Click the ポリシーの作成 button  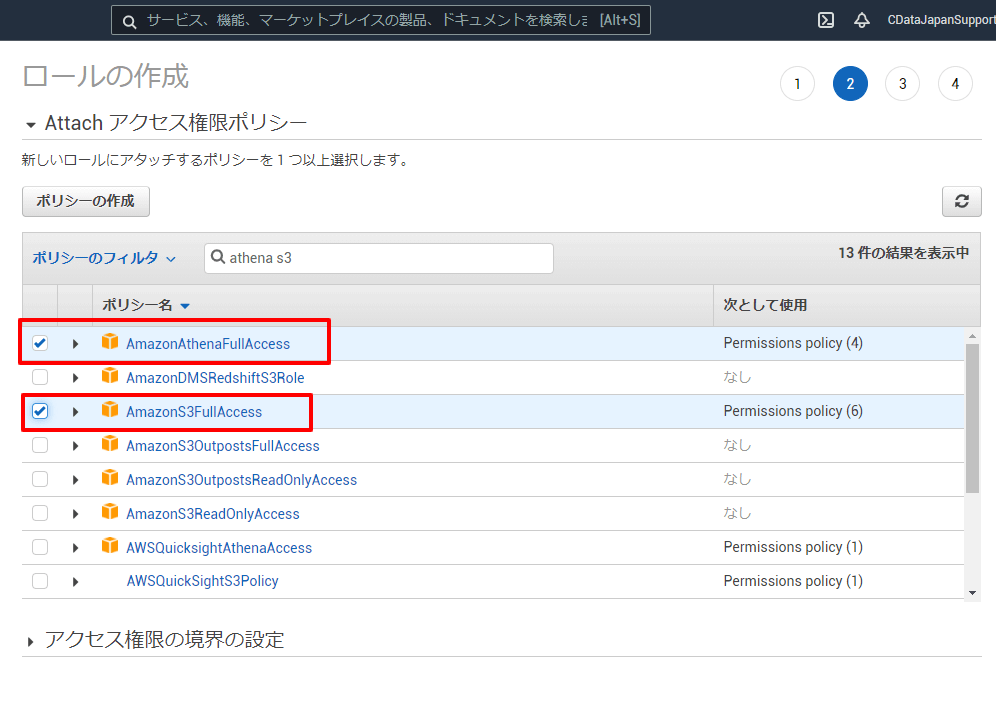[x=86, y=201]
